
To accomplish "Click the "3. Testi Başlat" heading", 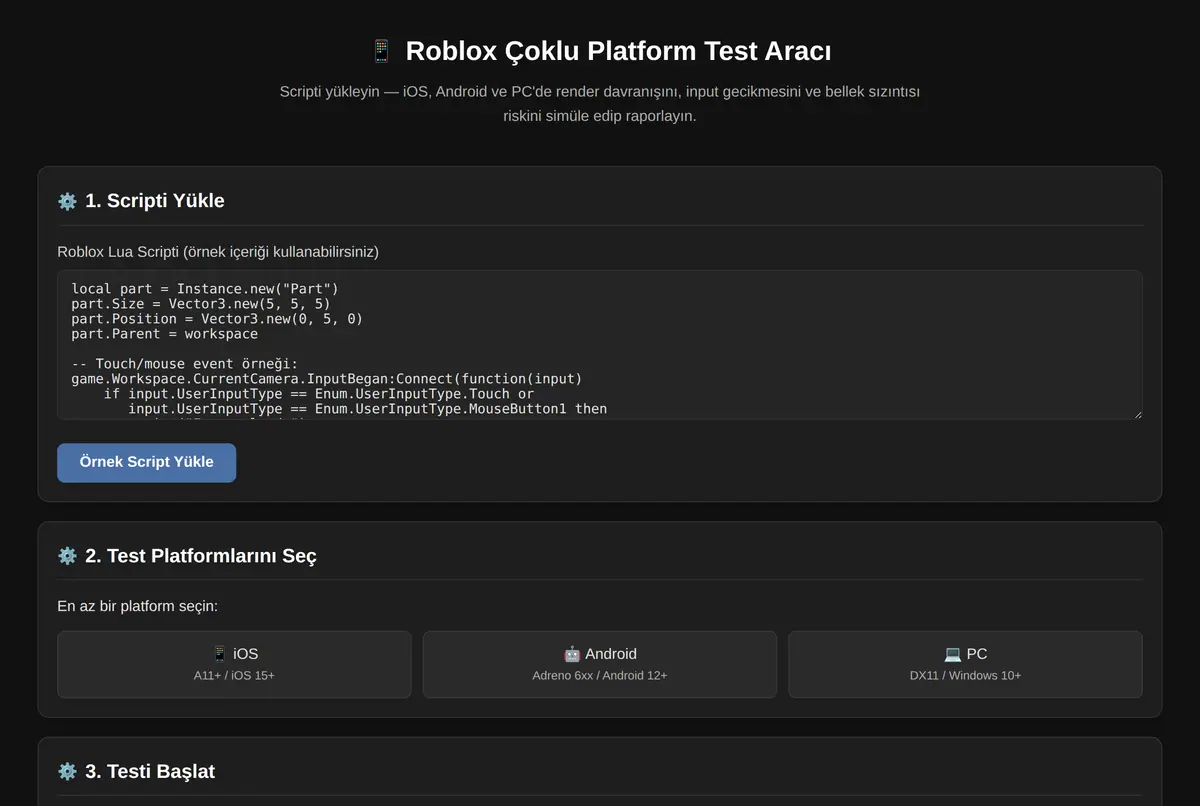I will tap(150, 772).
